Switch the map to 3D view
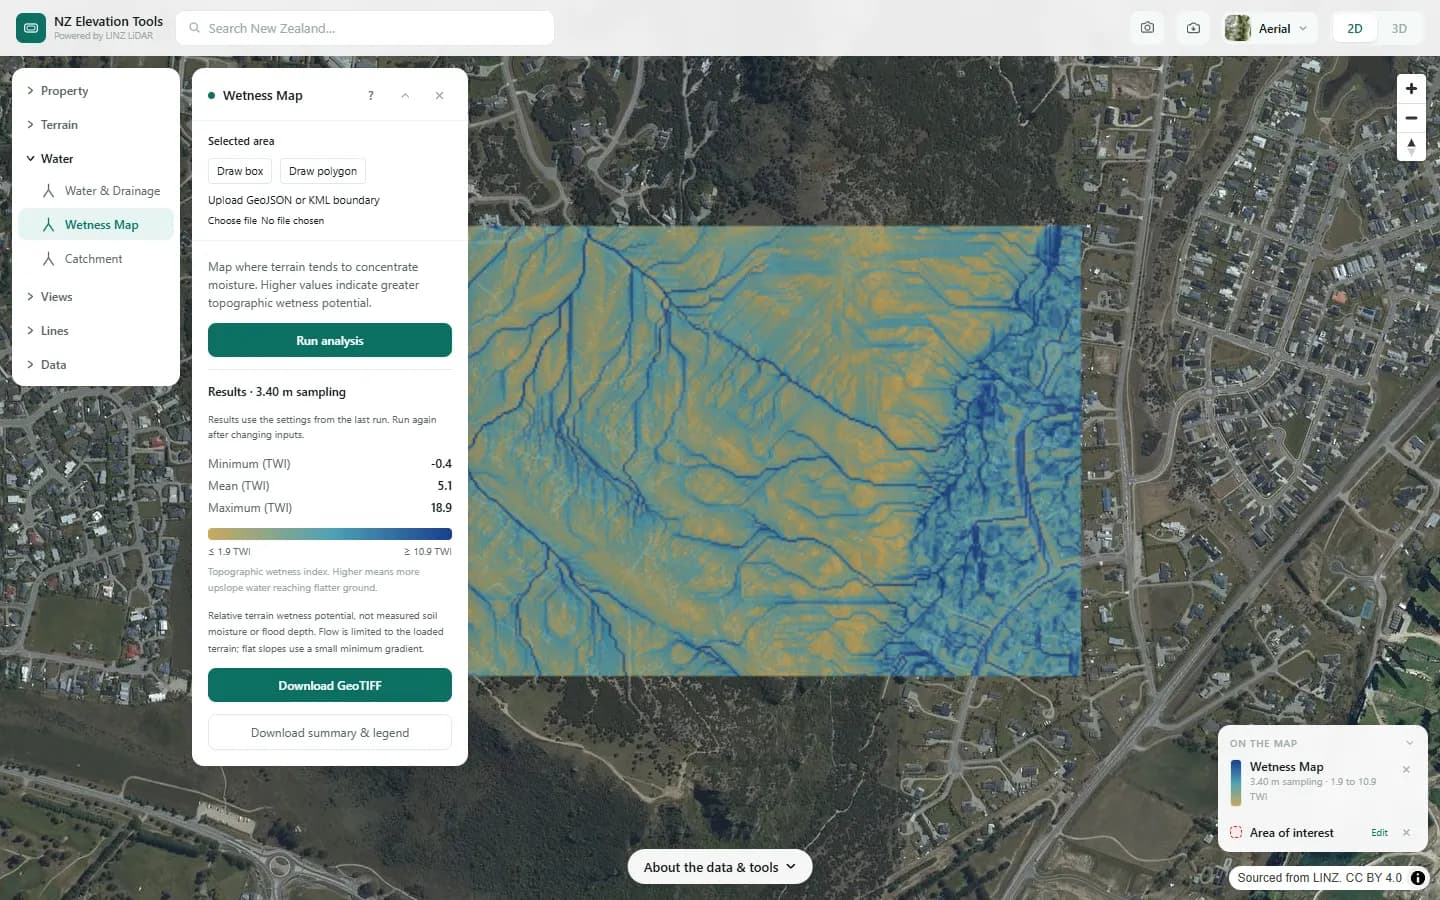 (x=1399, y=28)
